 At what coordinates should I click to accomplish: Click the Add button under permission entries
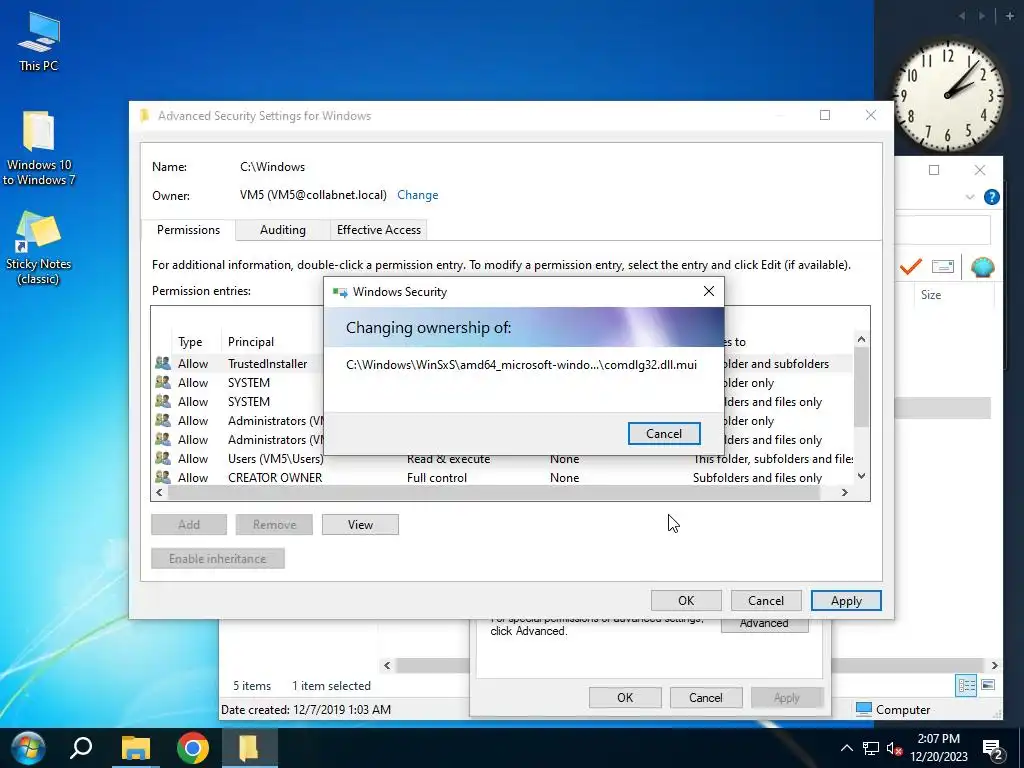pos(189,524)
